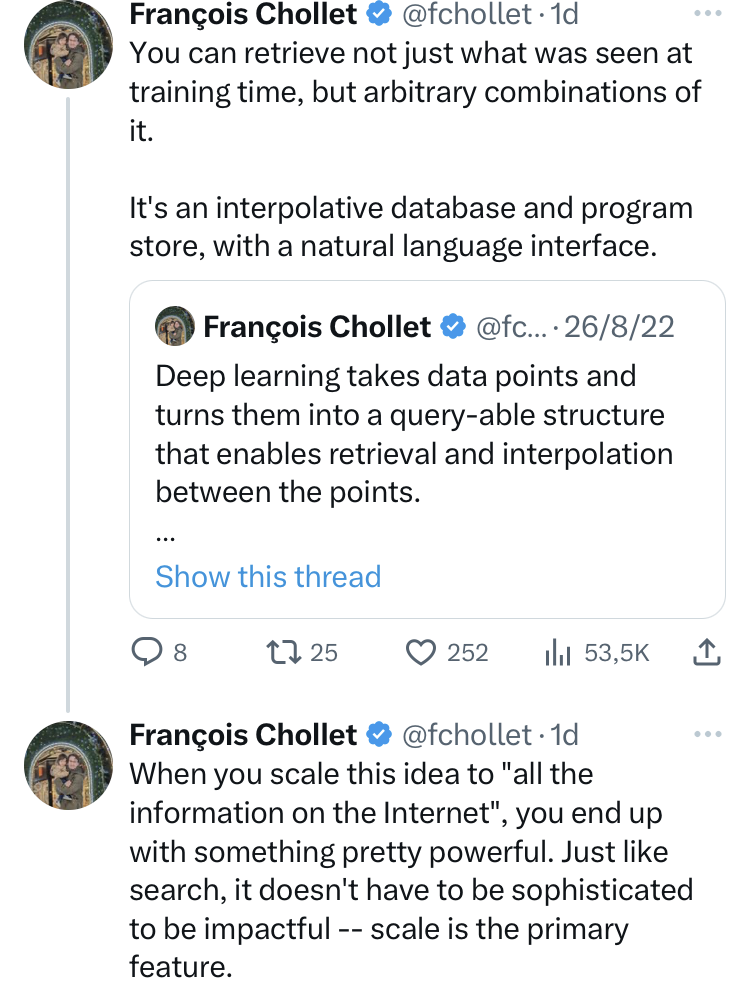750x992 pixels.
Task: Open the @fchollet handle on the top tweet
Action: click(466, 14)
